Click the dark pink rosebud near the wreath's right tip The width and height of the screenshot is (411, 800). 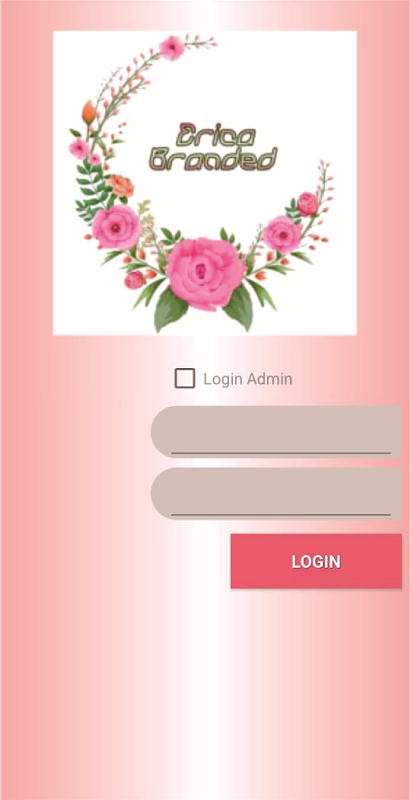tap(307, 204)
